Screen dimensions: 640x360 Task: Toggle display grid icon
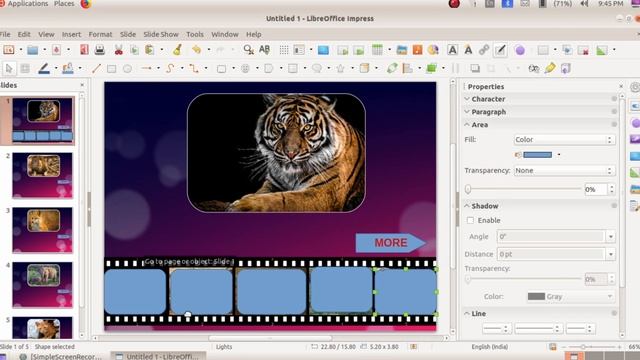pyautogui.click(x=284, y=50)
